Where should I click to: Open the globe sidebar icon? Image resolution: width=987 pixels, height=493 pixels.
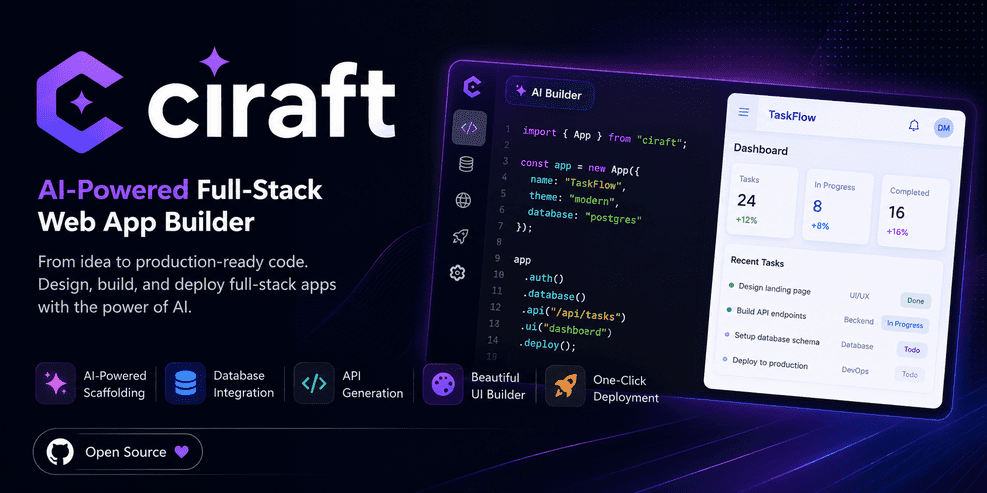[x=463, y=200]
